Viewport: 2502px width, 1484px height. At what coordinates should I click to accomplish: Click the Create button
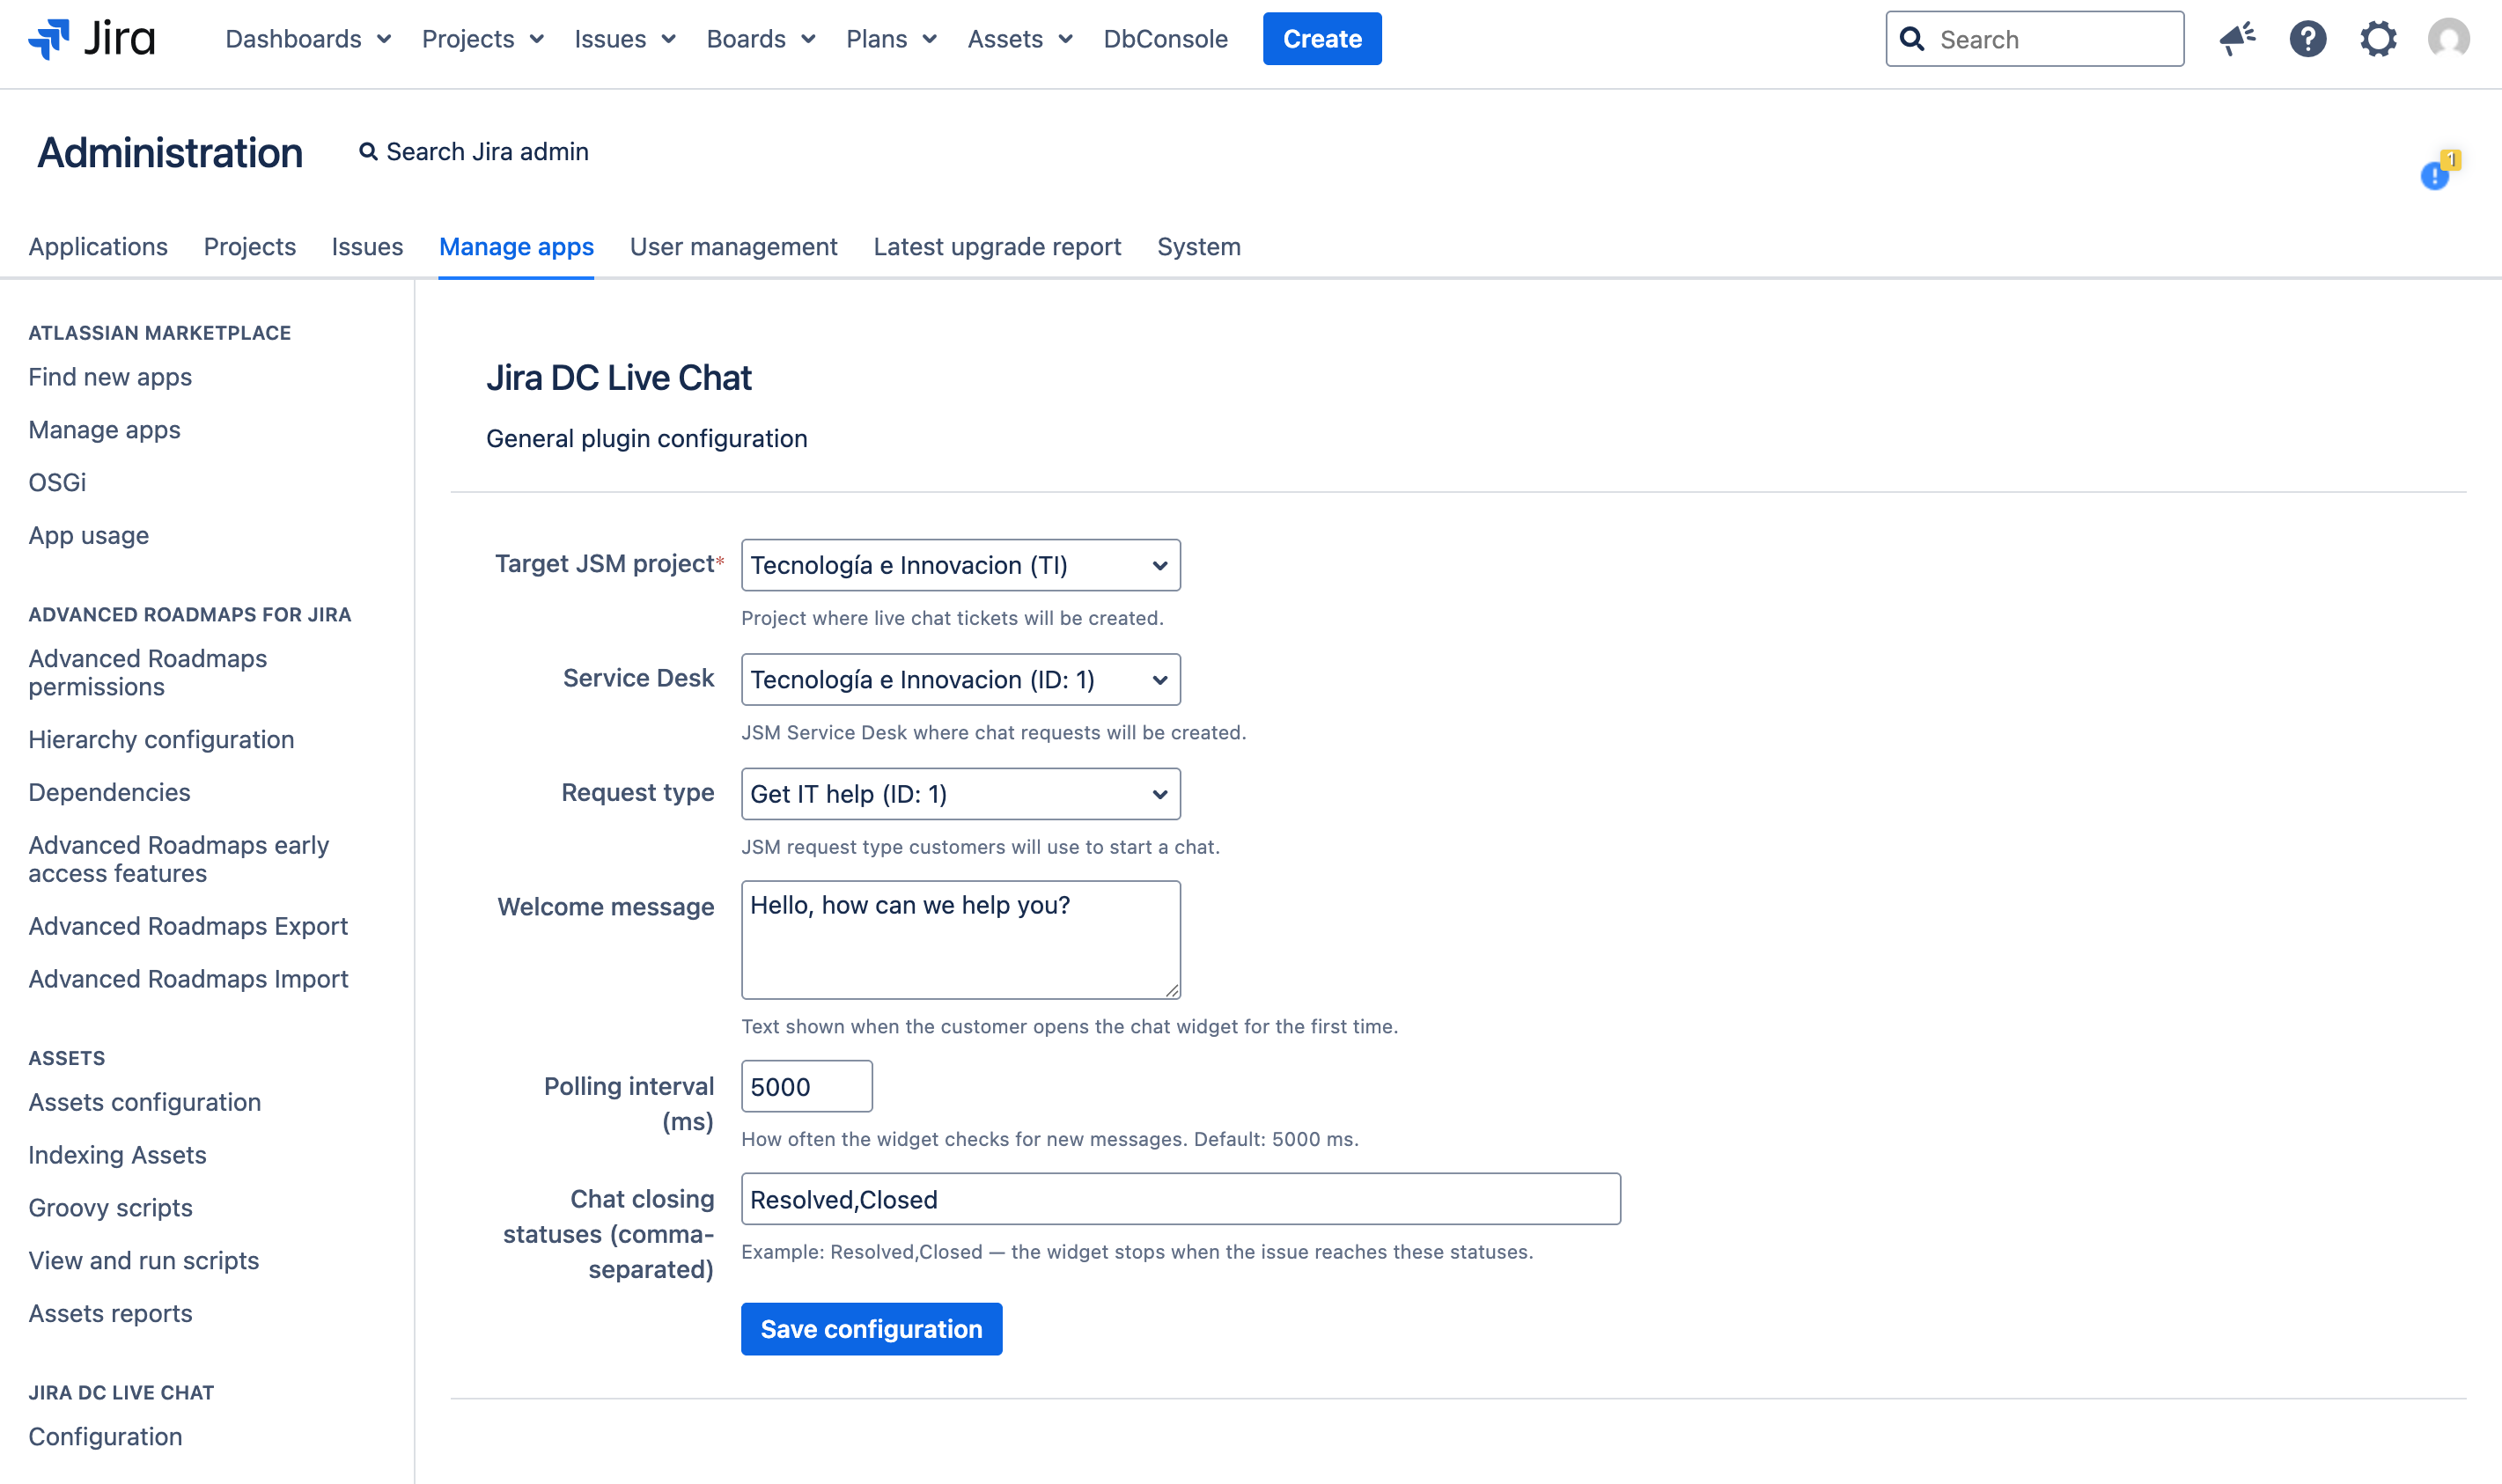point(1322,39)
